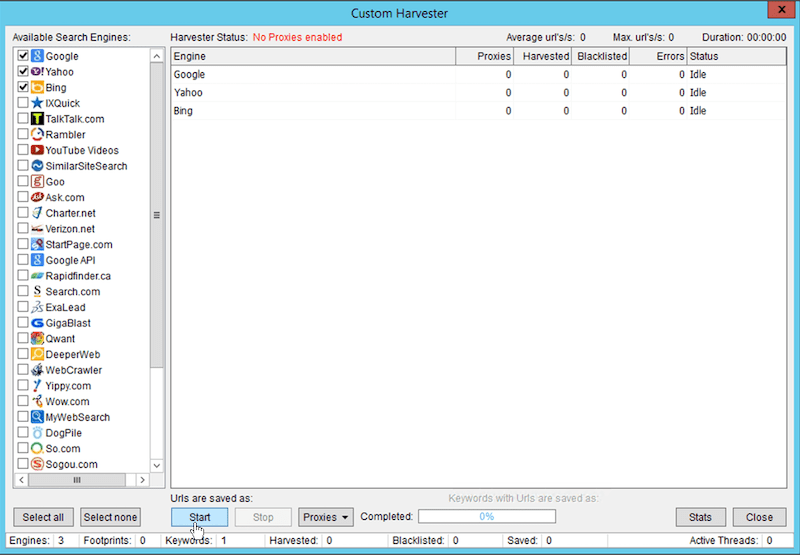Enable the Rambler checkbox

[23, 134]
